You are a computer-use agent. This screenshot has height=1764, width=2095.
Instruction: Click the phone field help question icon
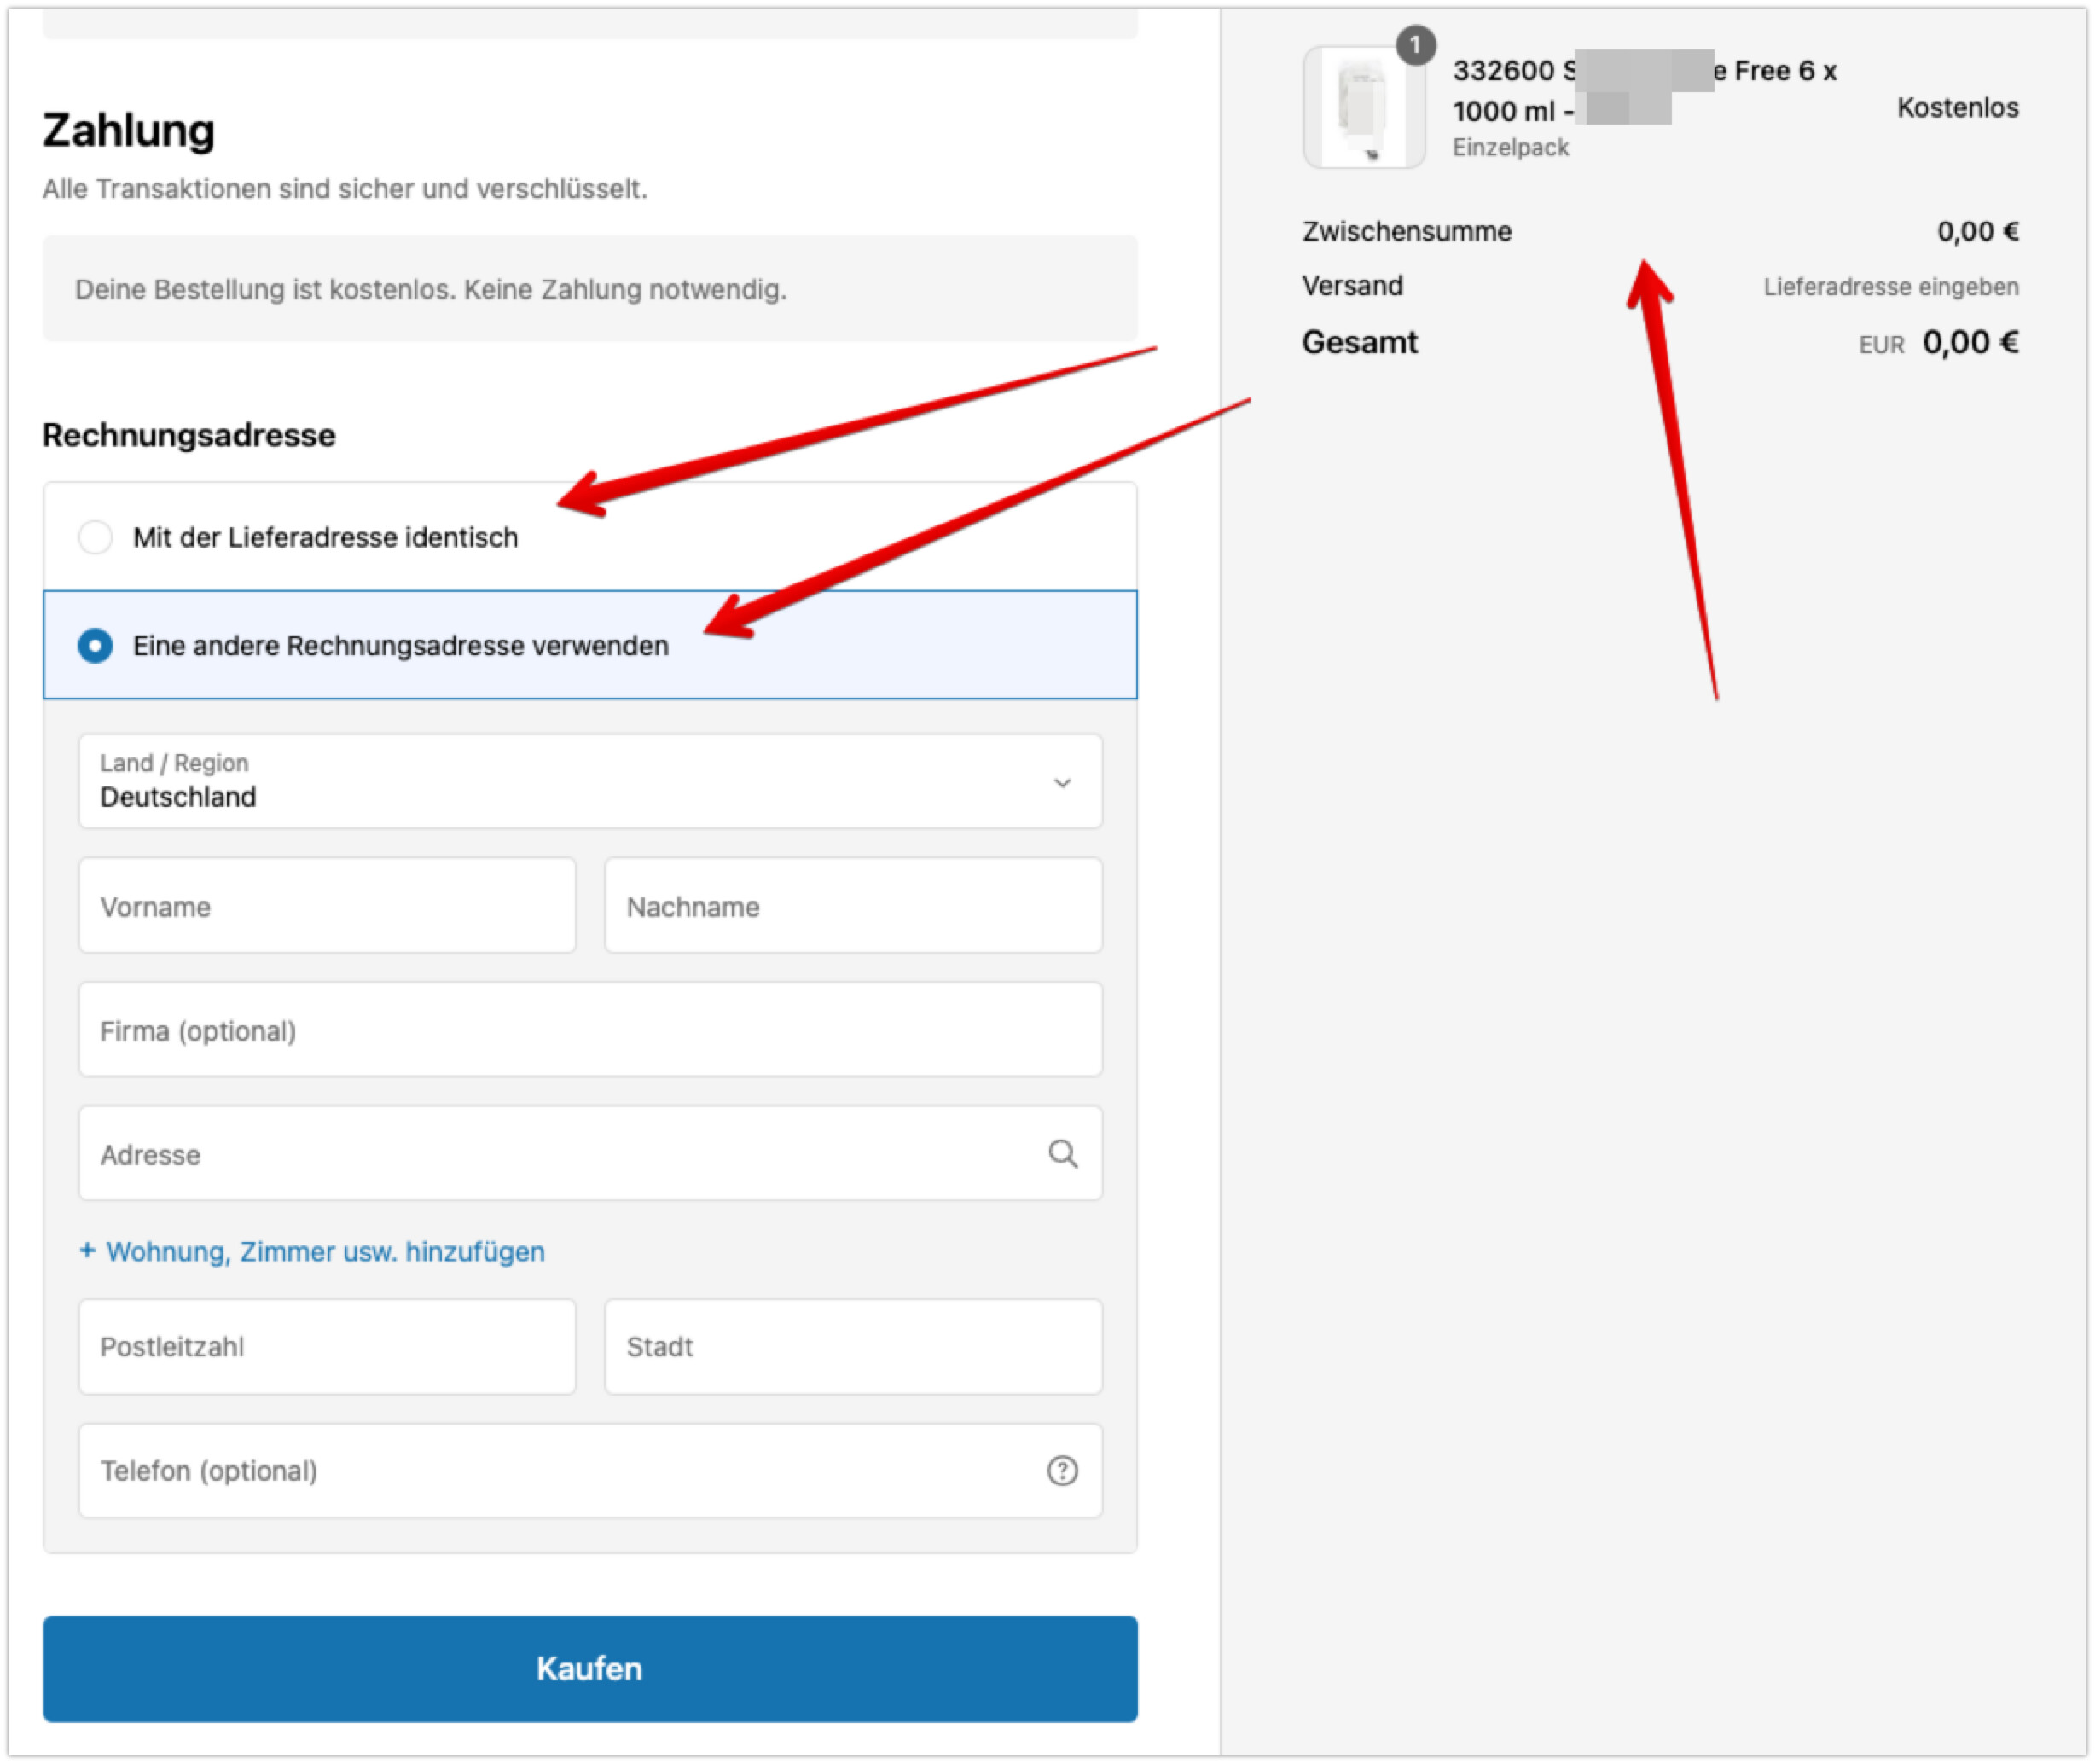point(1062,1470)
